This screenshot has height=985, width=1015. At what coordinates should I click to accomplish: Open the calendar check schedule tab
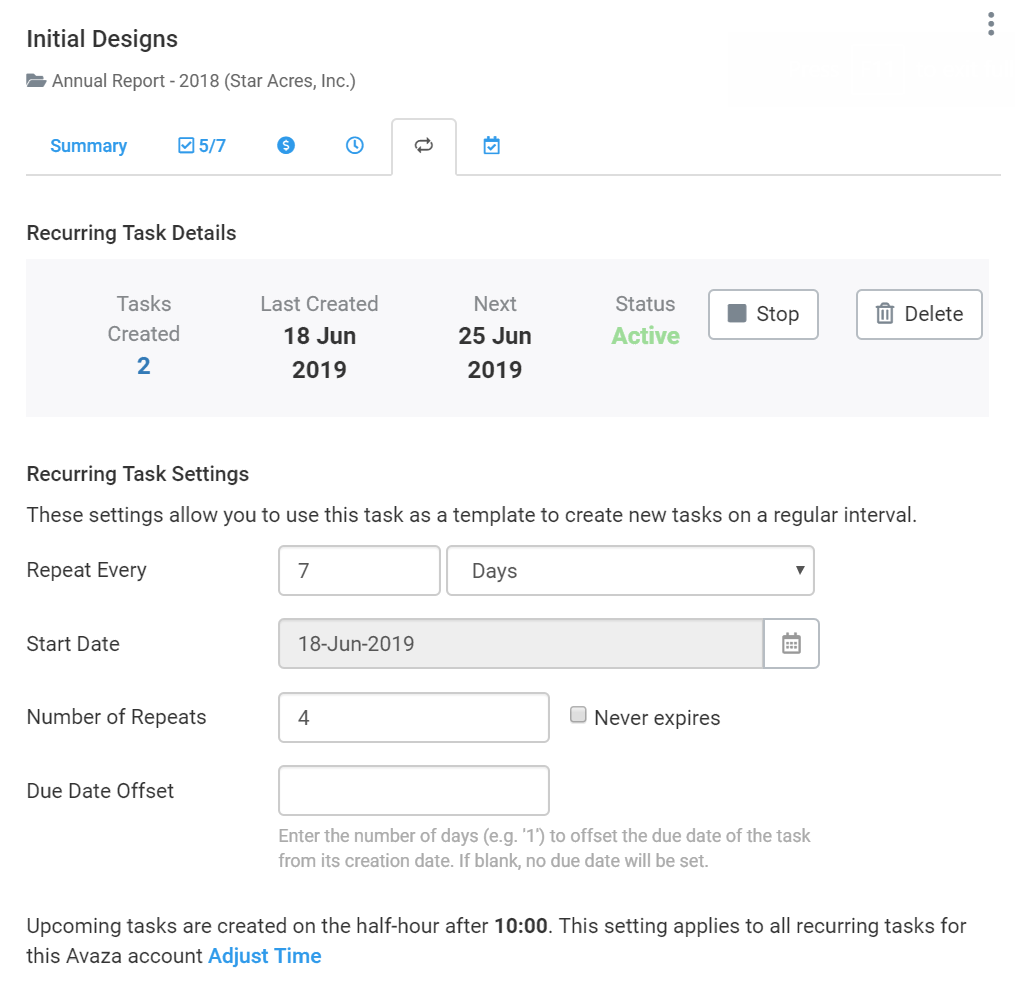(492, 146)
